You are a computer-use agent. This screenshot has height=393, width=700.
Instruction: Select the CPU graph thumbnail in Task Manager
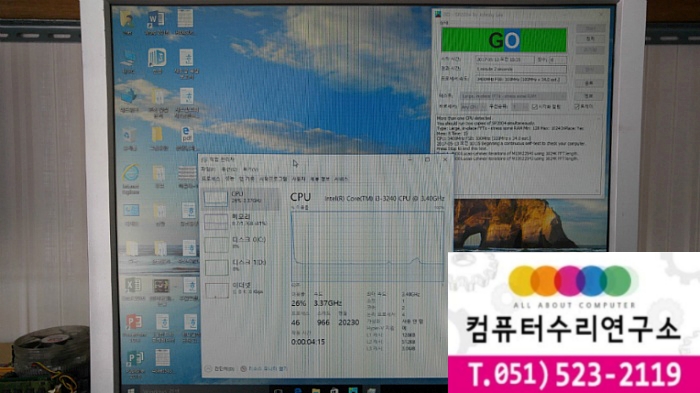tap(216, 199)
